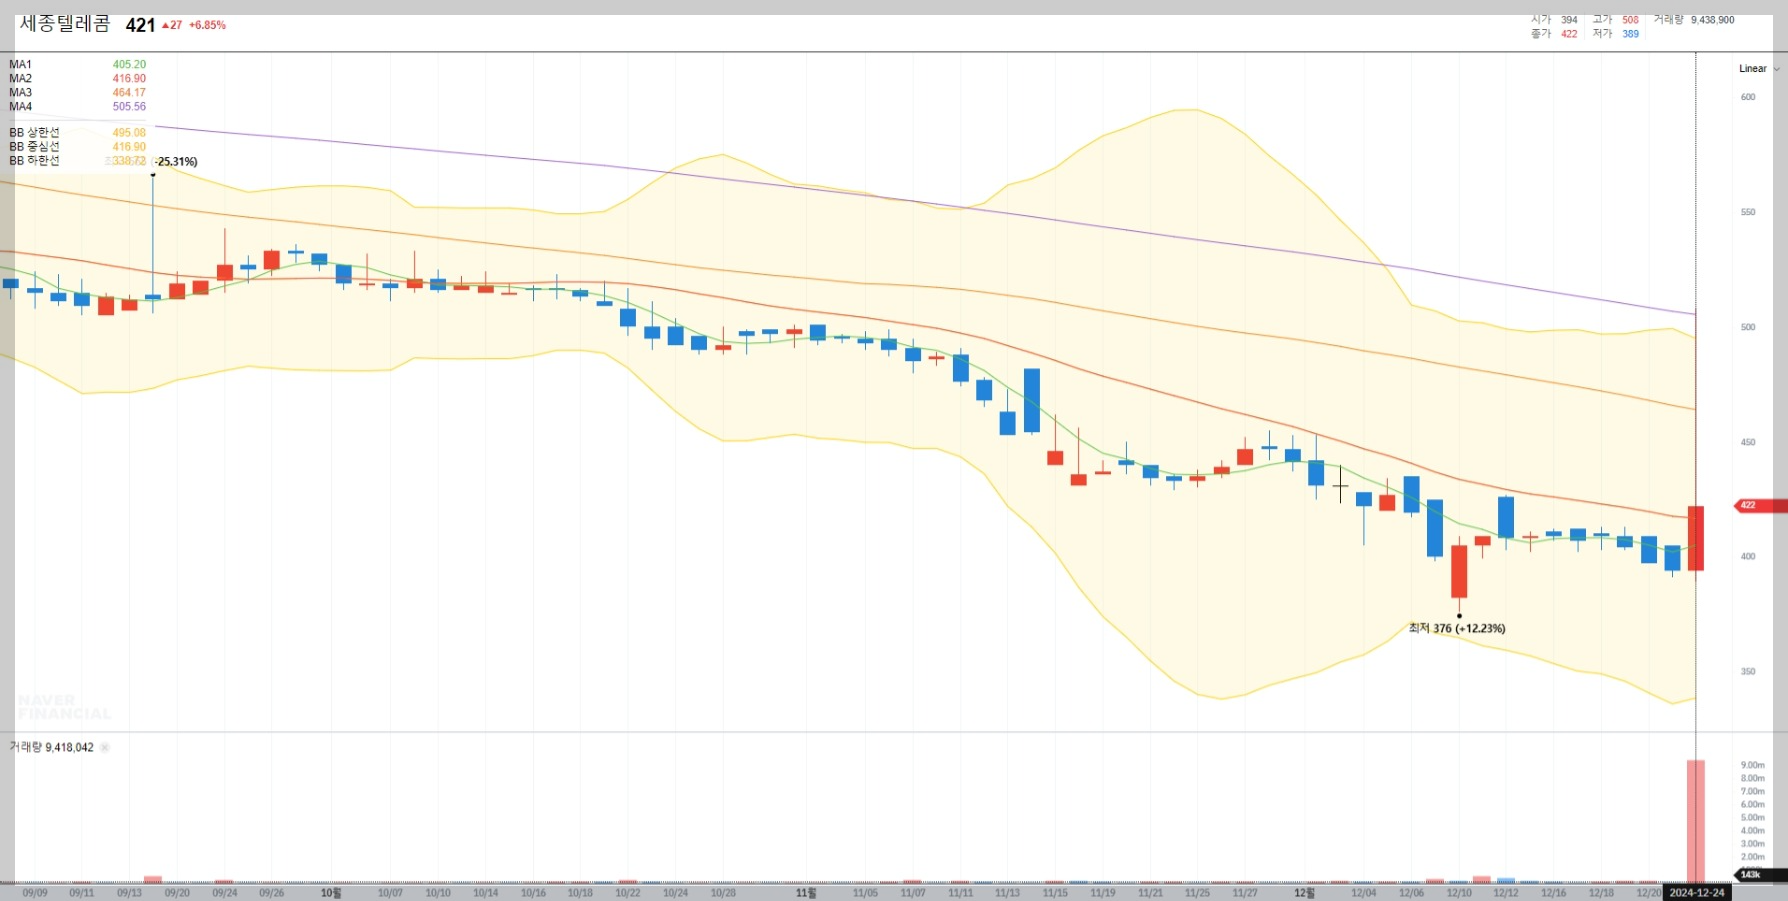
Task: Click the 저가 389 value
Action: (1630, 34)
